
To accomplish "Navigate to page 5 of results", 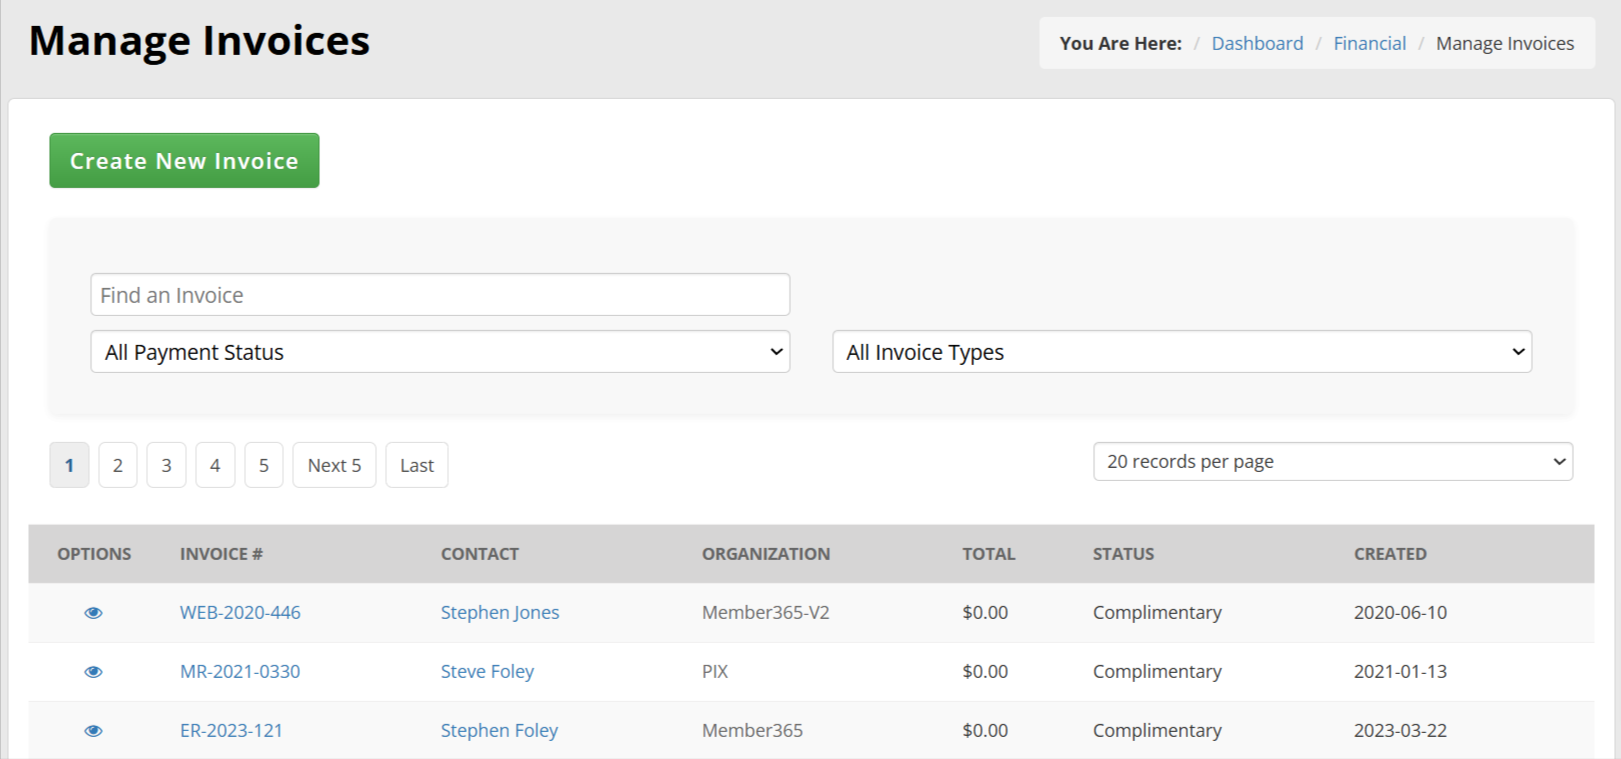I will [264, 466].
